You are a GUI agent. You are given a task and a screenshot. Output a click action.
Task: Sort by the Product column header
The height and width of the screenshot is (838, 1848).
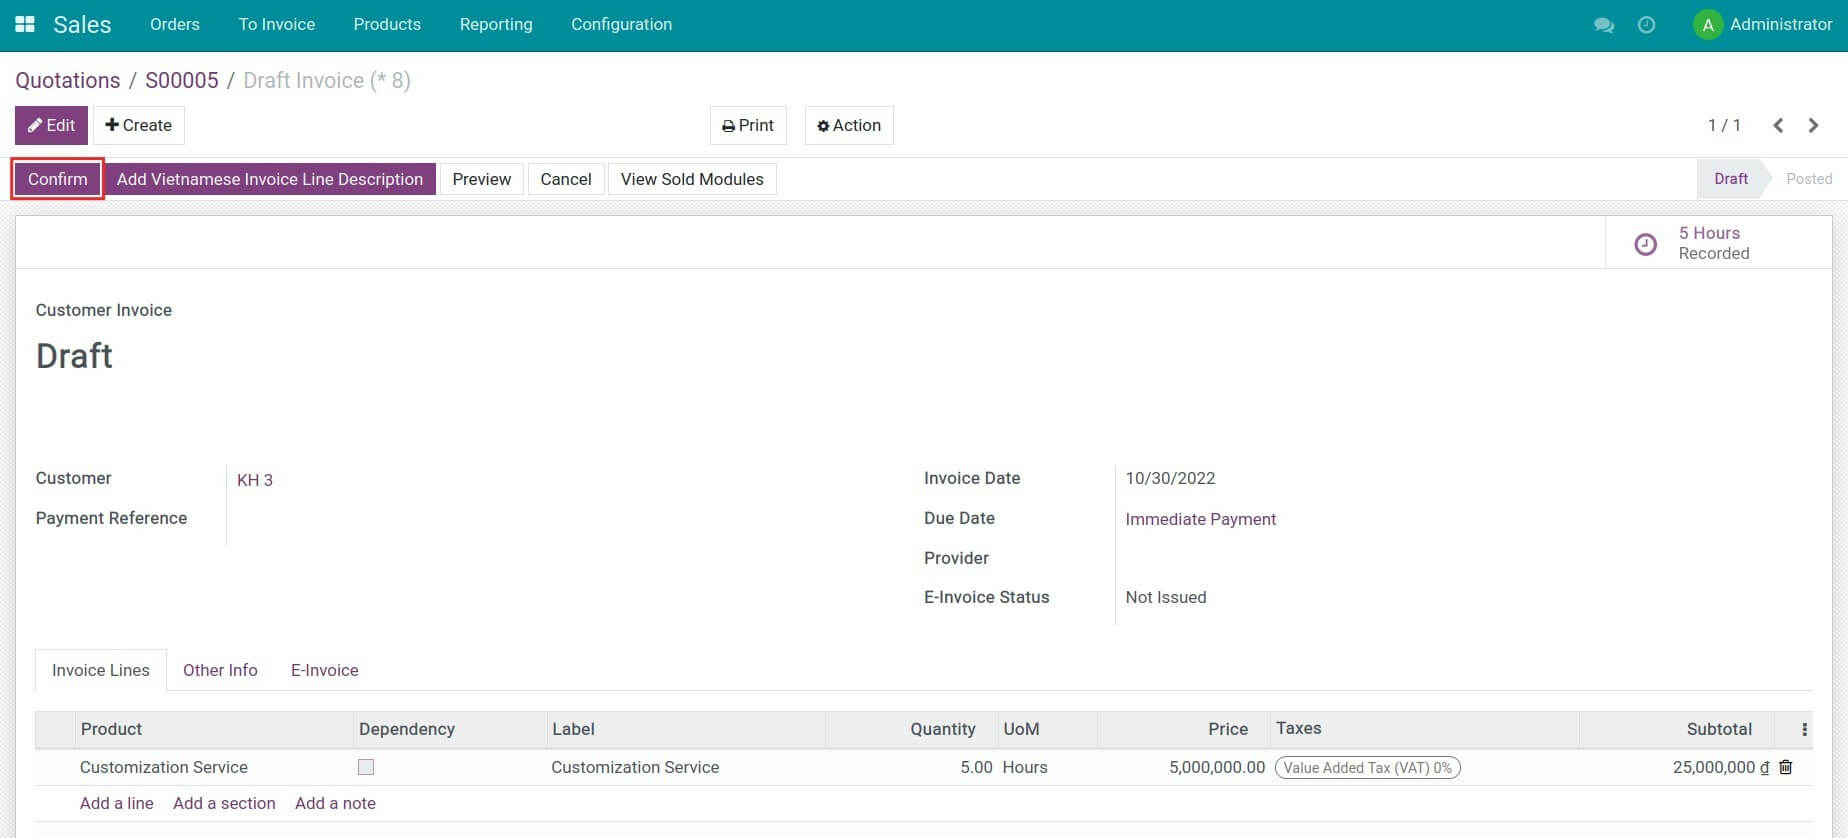click(214, 730)
